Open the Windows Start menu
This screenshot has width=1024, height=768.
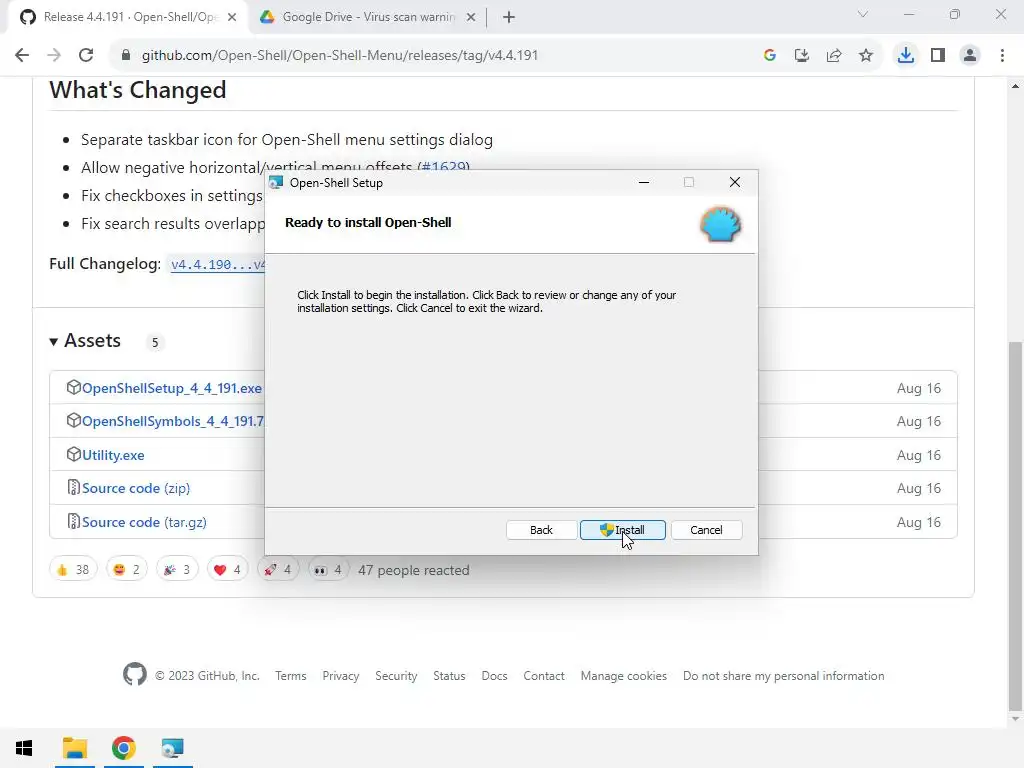pos(24,748)
